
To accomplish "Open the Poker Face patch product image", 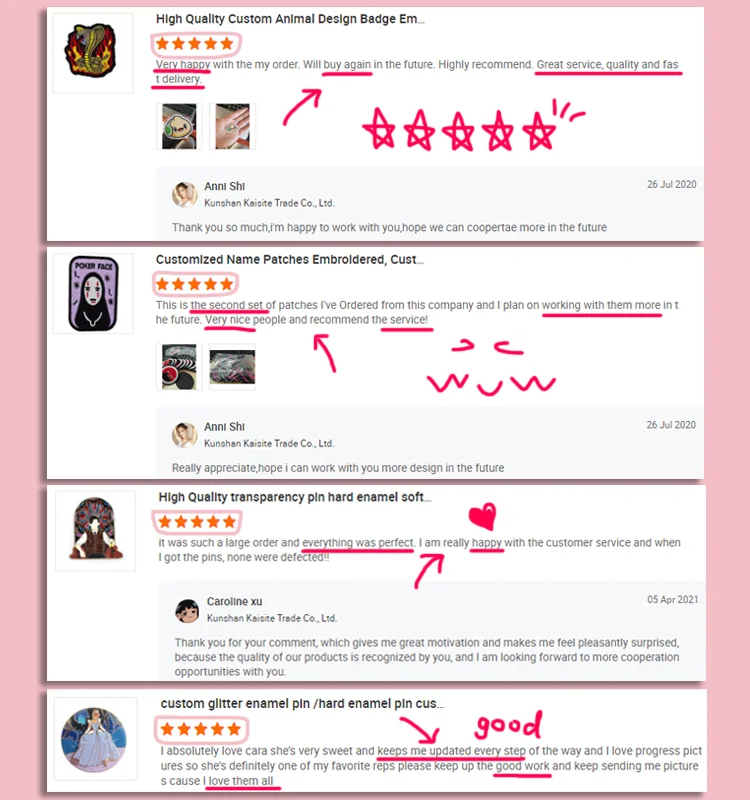I will tap(93, 293).
